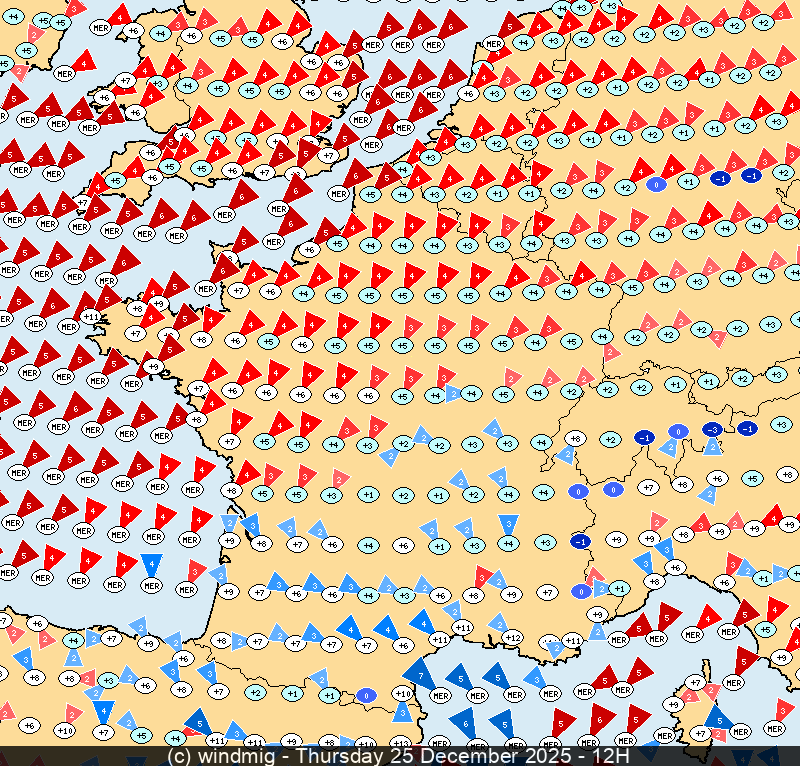Select the dark -1 oval left of +9
The image size is (800, 766).
click(x=579, y=541)
